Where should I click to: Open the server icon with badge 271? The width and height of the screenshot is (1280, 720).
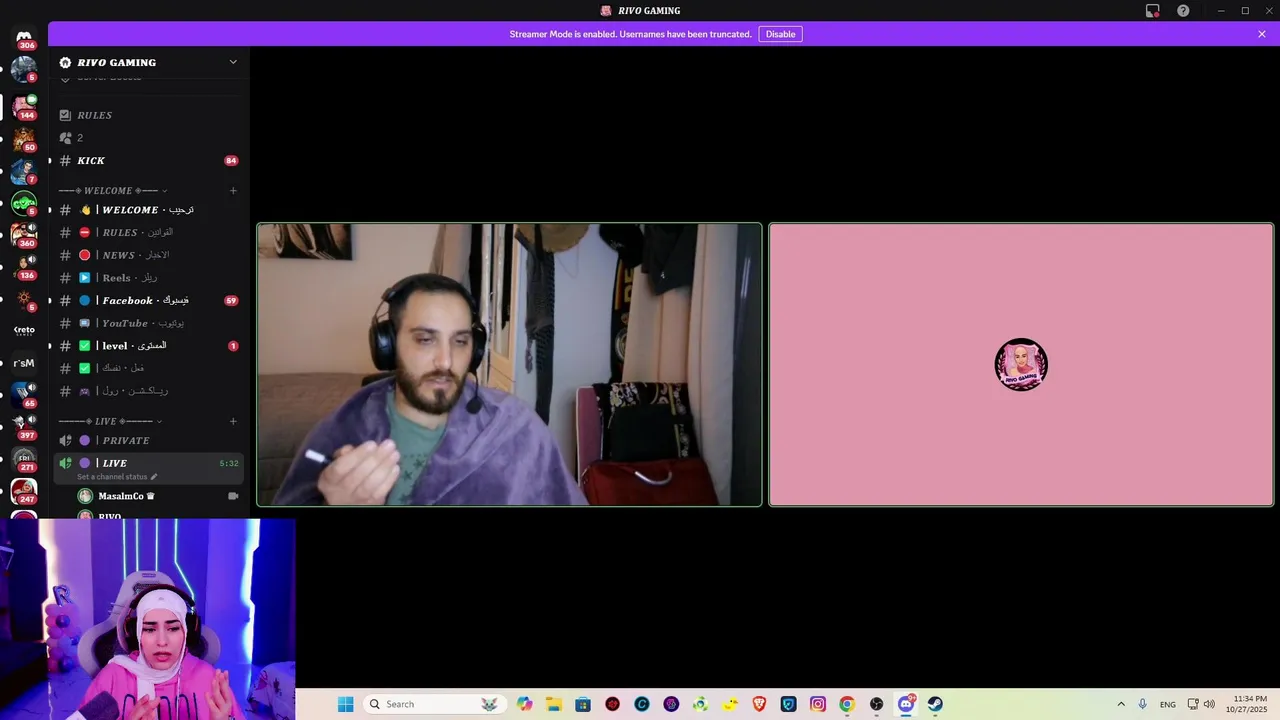pyautogui.click(x=24, y=459)
